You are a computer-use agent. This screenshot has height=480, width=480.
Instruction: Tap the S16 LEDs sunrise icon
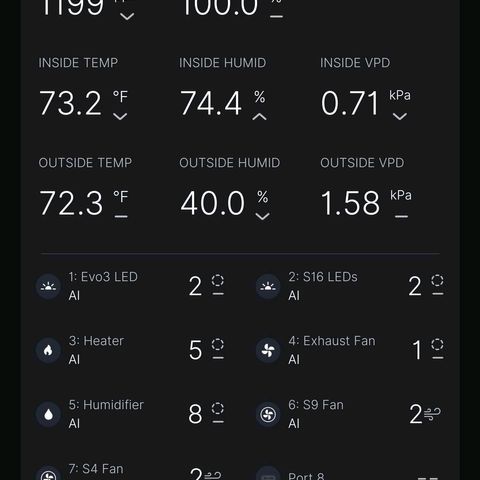(x=268, y=286)
